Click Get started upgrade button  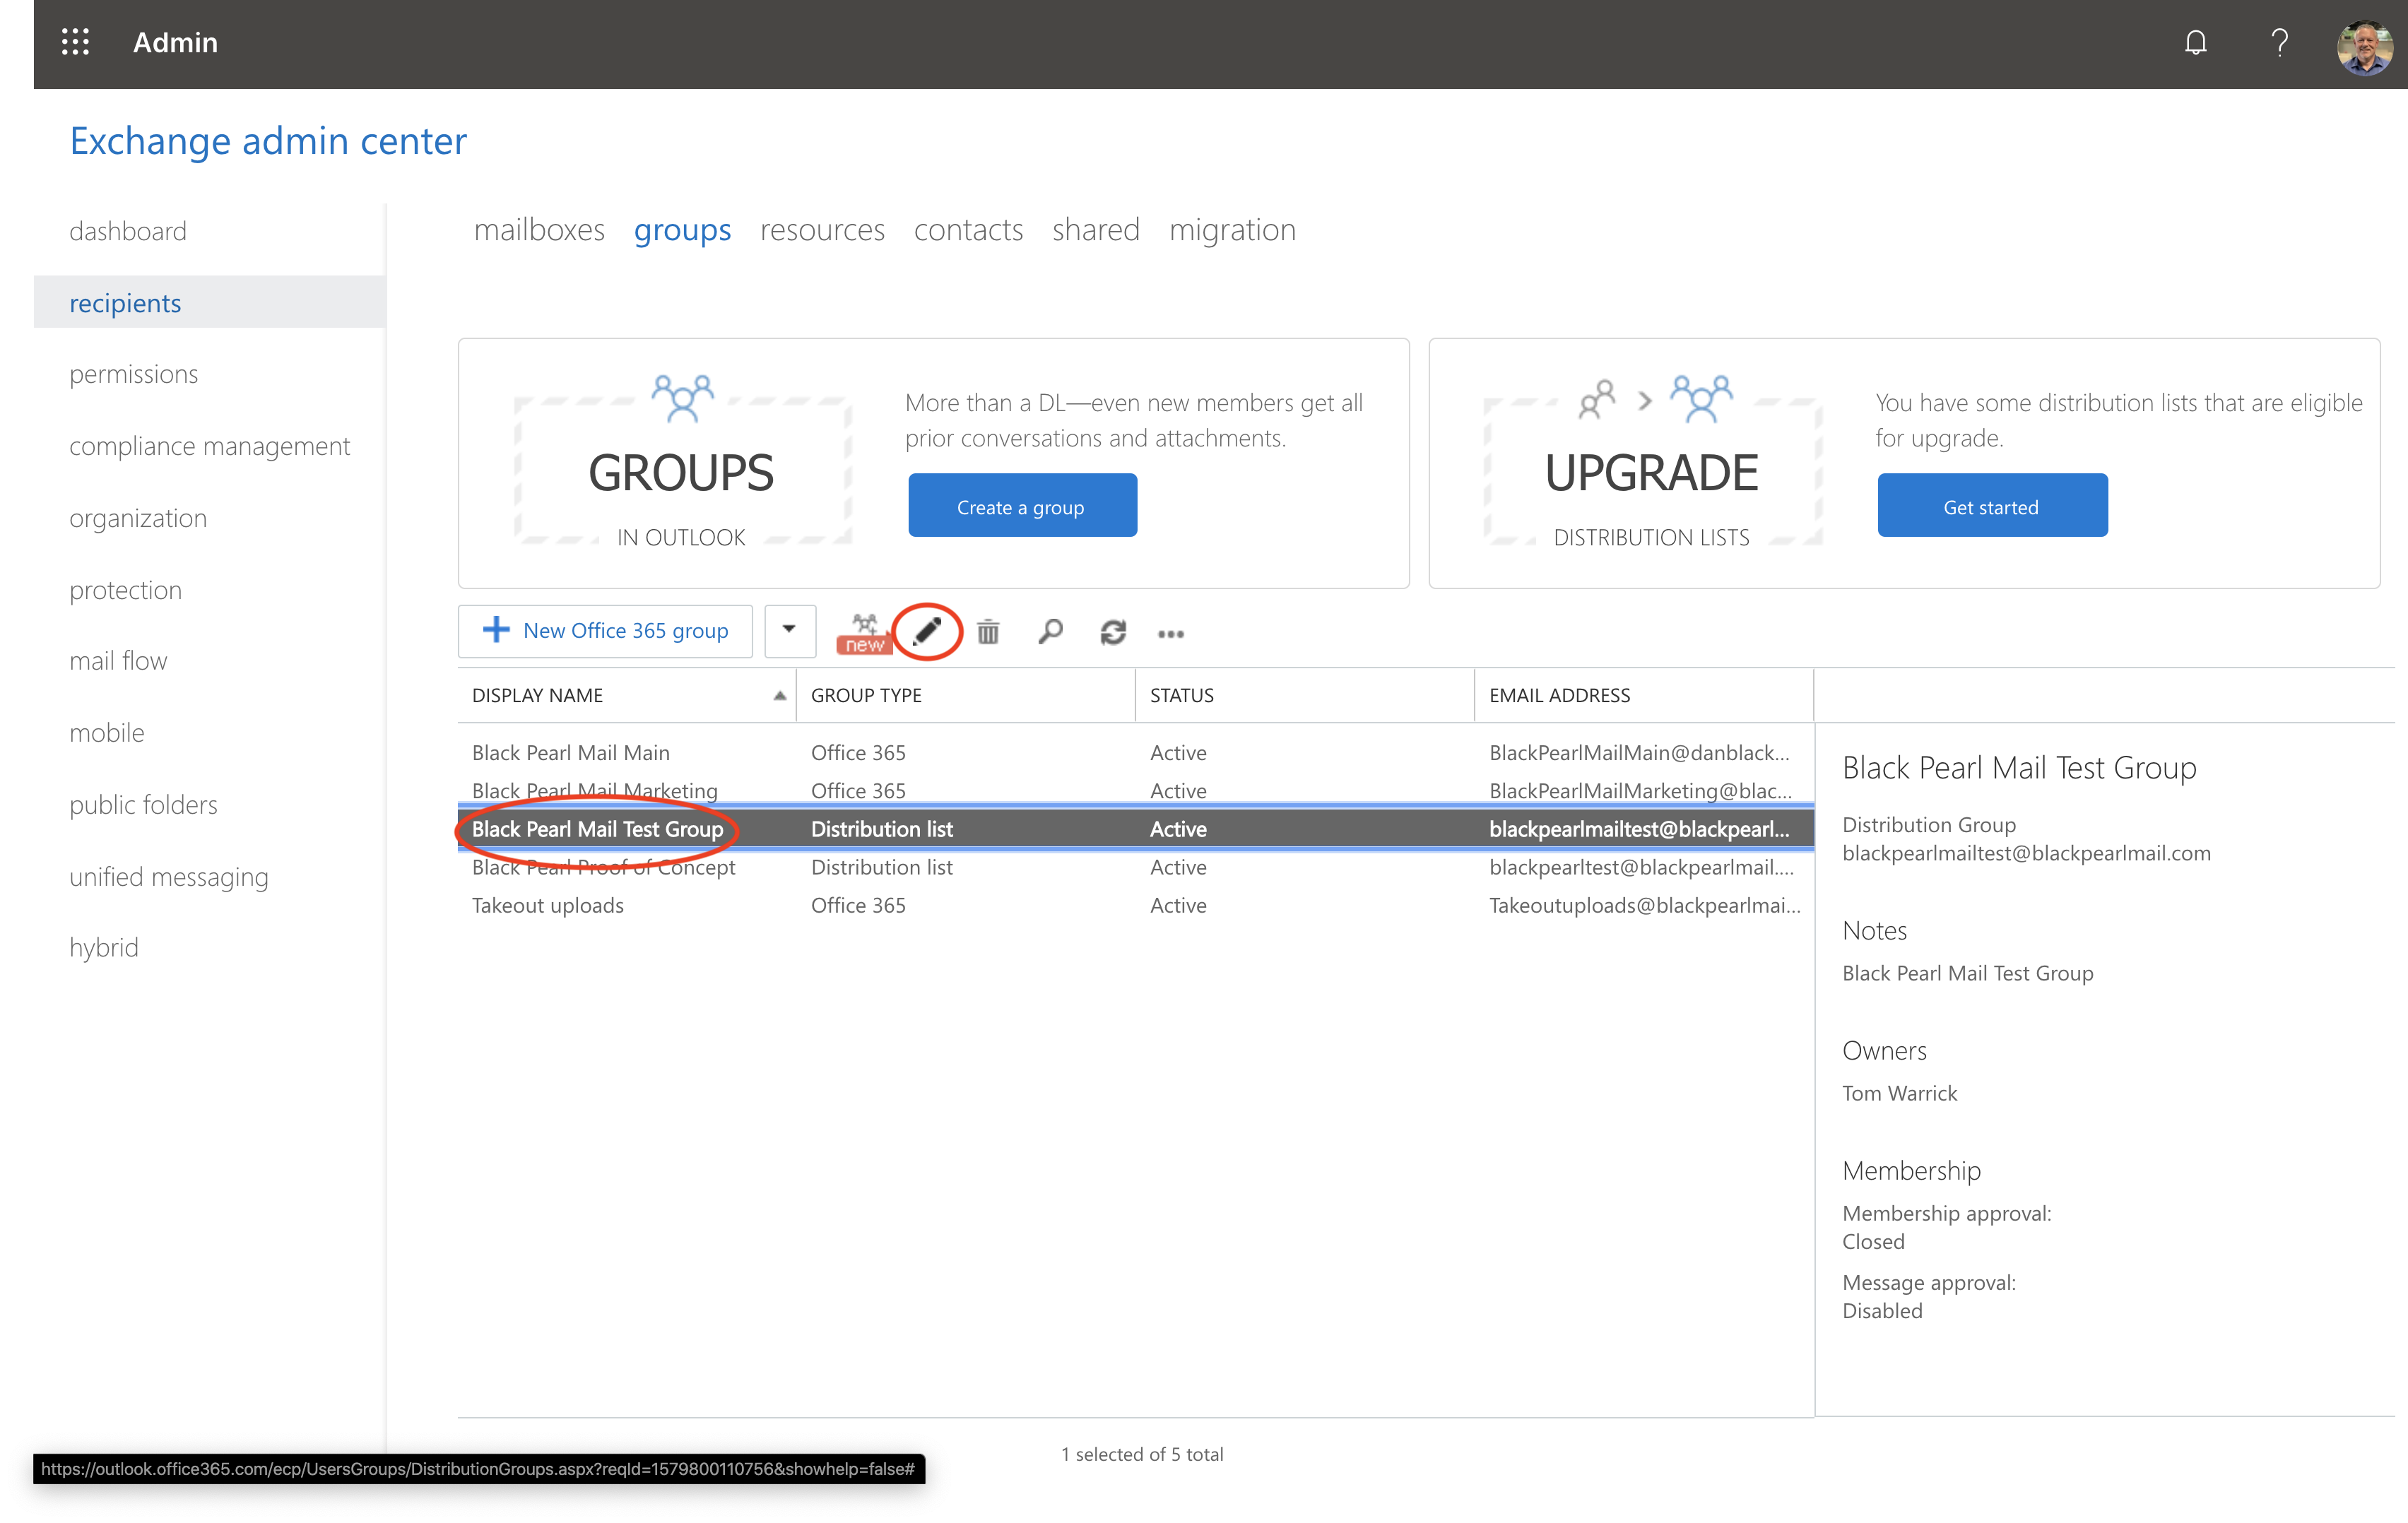[1991, 506]
